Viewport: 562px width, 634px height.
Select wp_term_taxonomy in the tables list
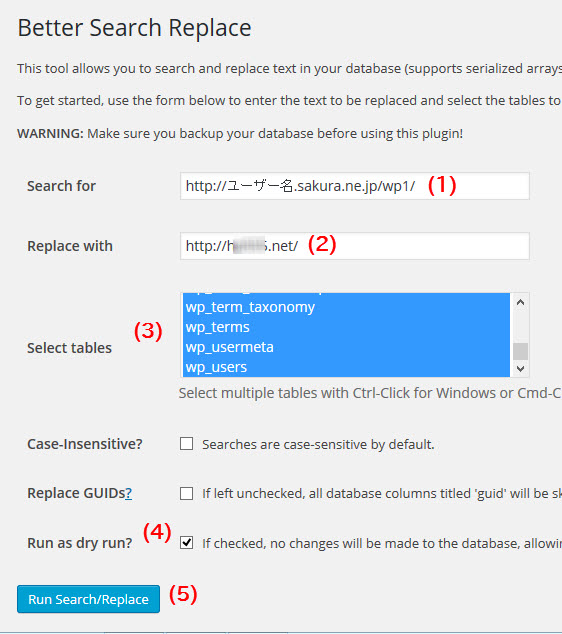coord(346,307)
